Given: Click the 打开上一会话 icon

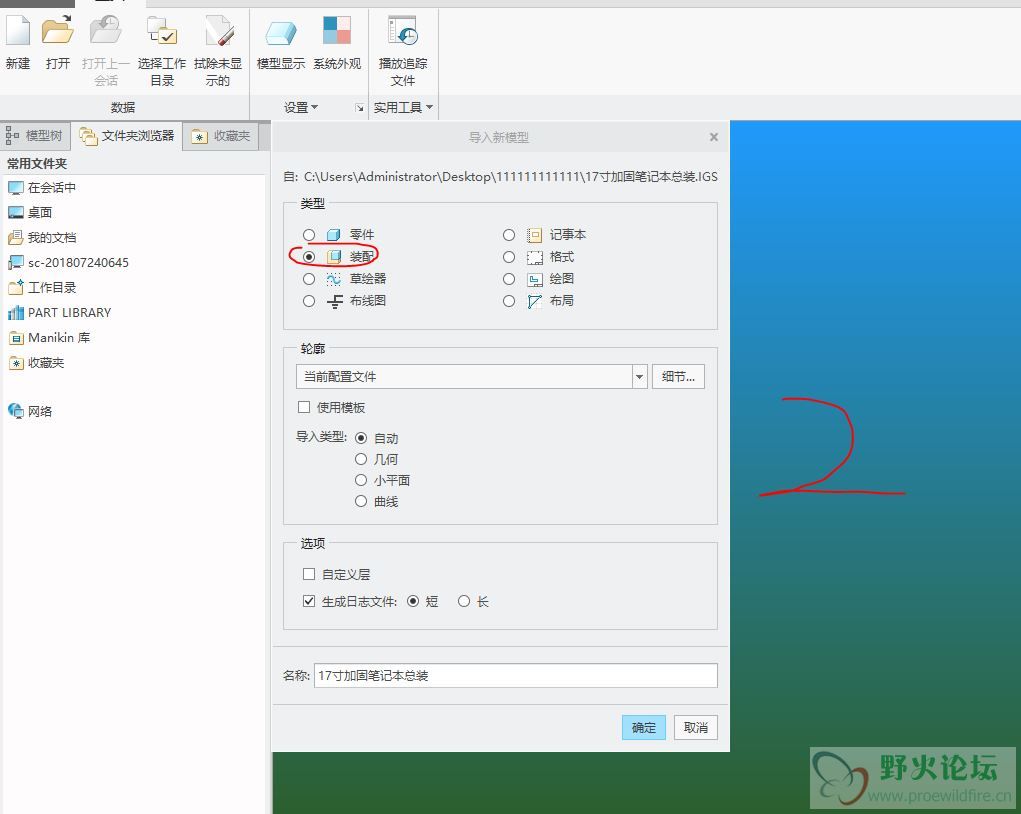Looking at the screenshot, I should [105, 31].
